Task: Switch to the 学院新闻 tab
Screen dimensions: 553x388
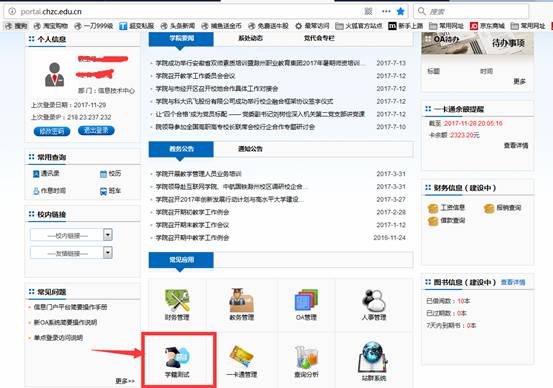Action: [181, 38]
